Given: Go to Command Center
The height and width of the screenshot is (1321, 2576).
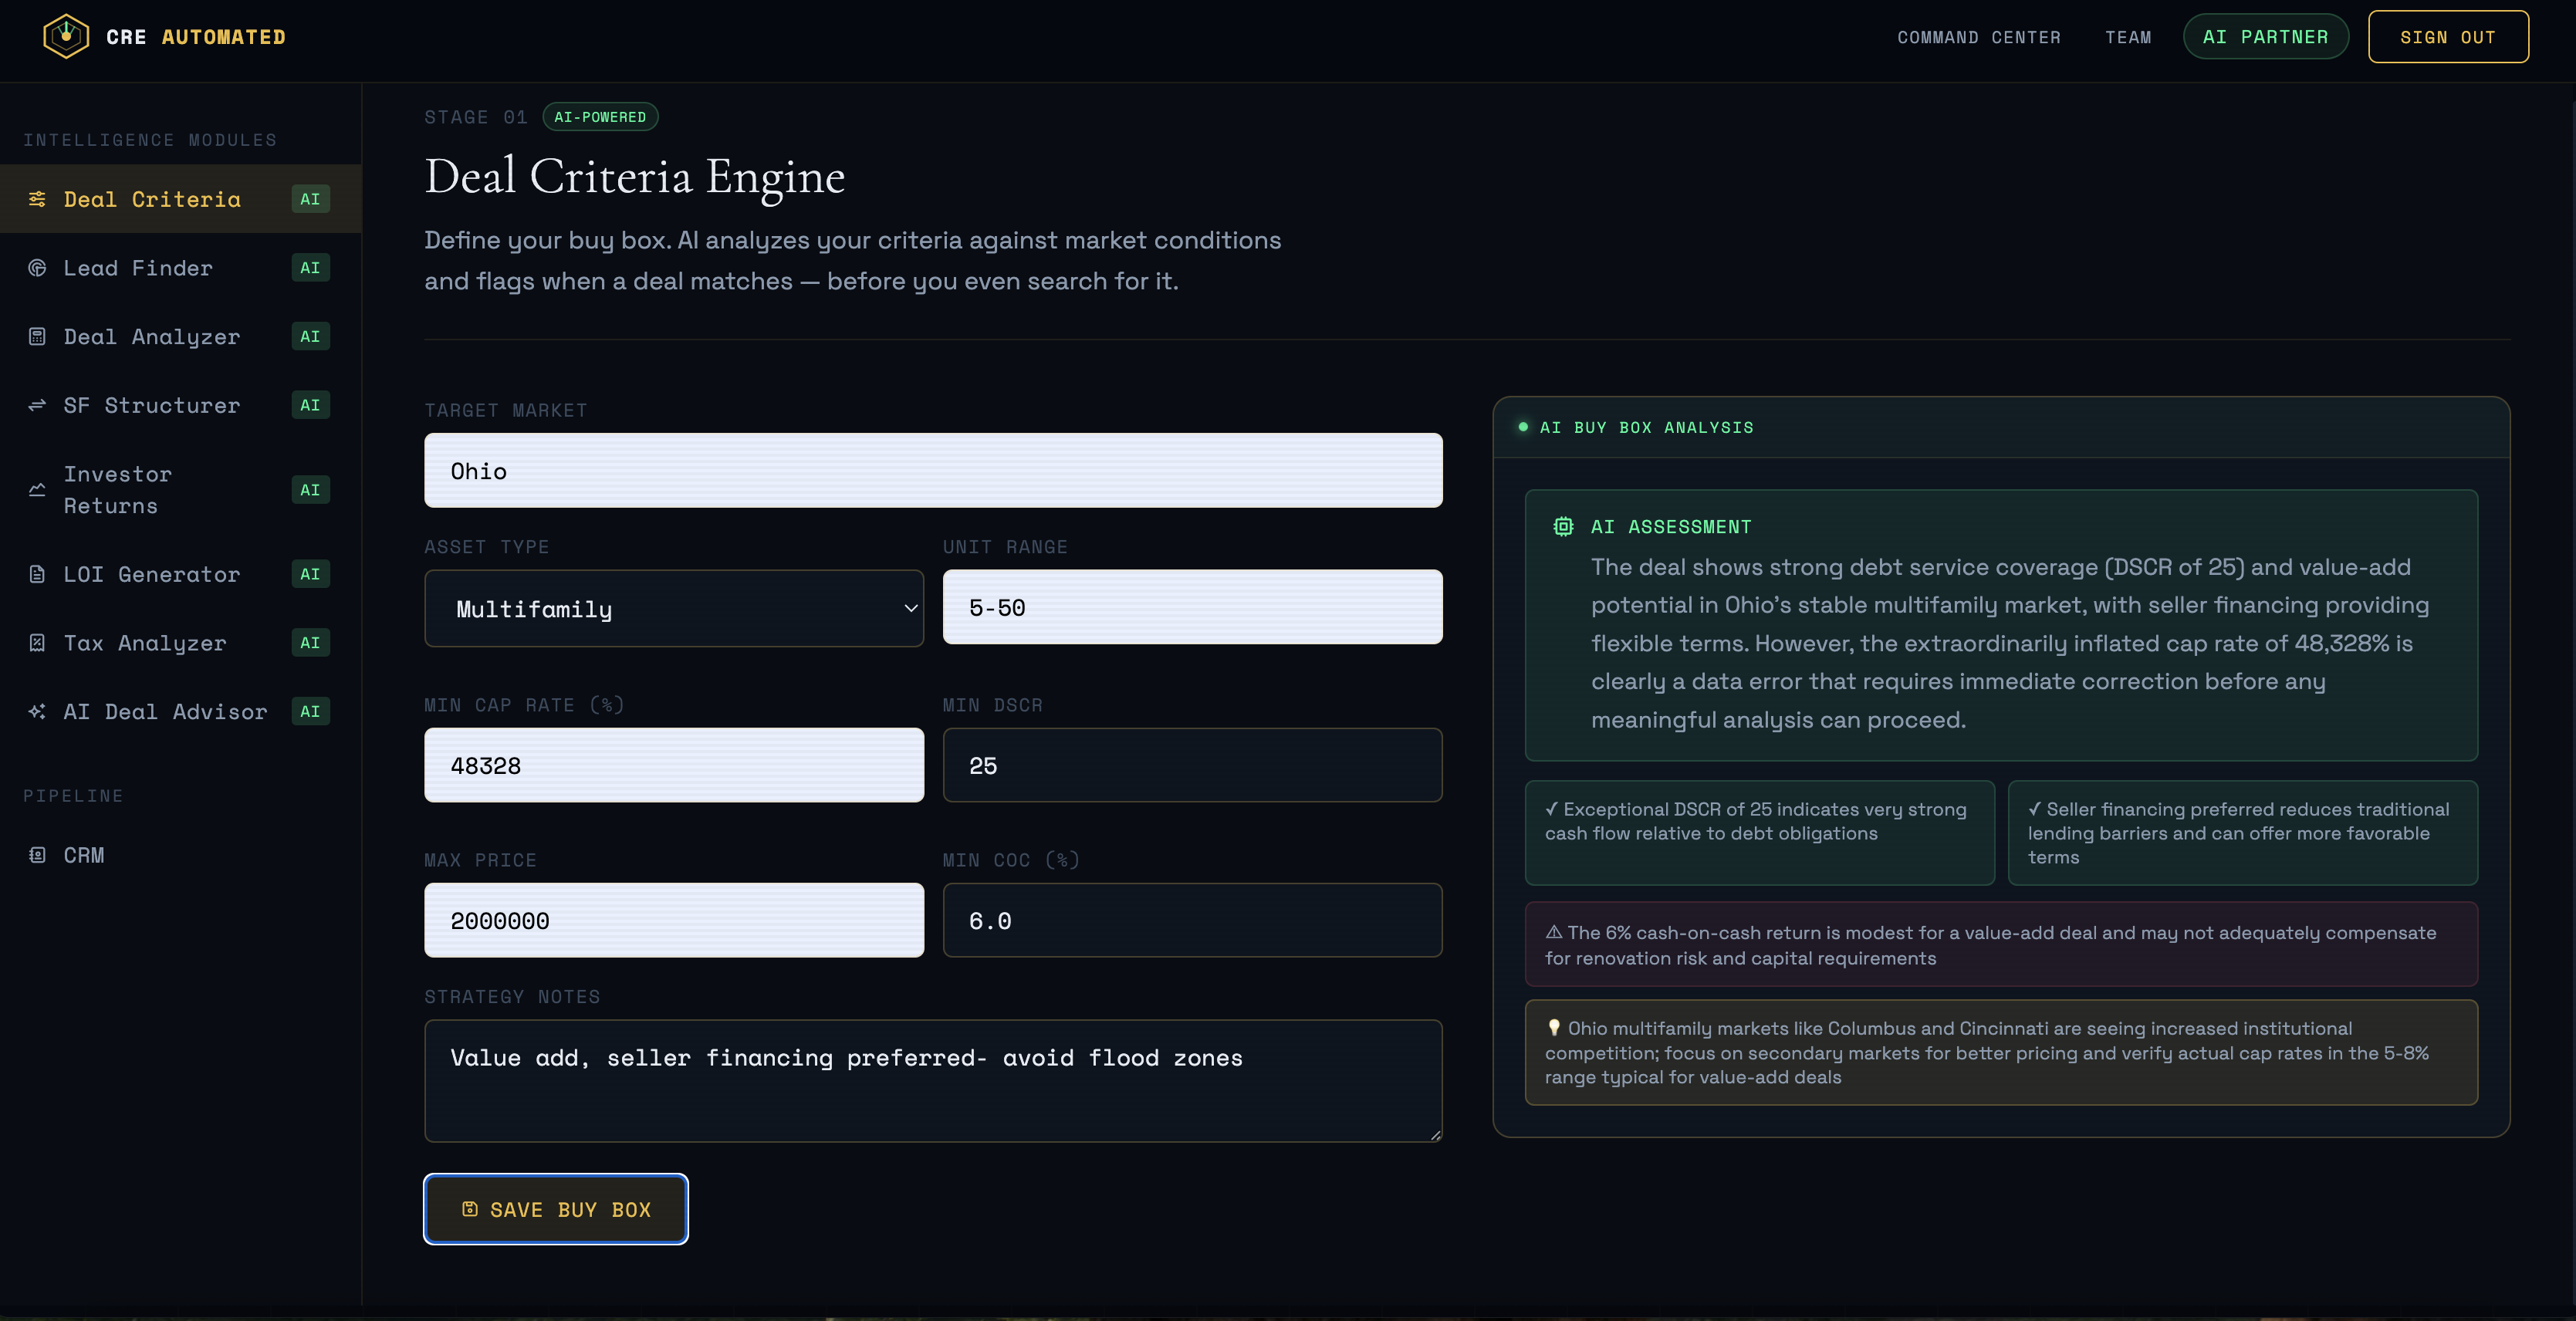Looking at the screenshot, I should pos(1978,37).
